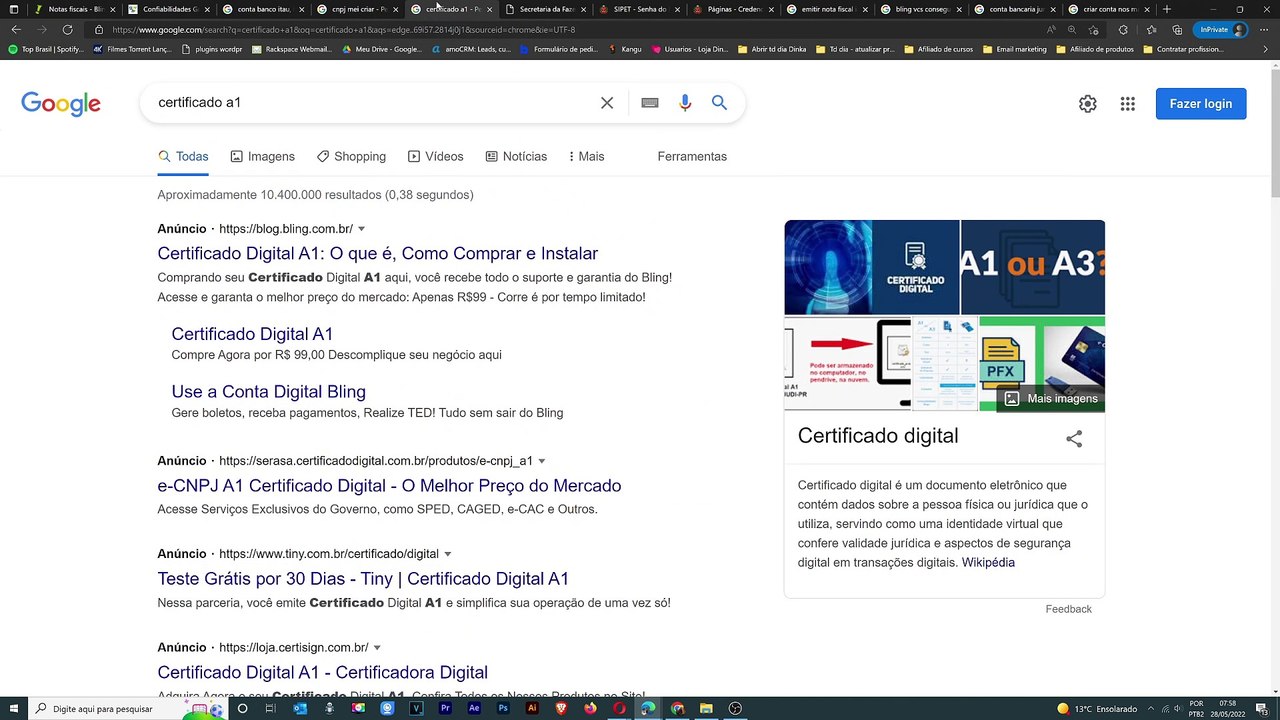The image size is (1280, 720).
Task: Open Teste Grátis por 30 Dias Tiny result
Action: pyautogui.click(x=363, y=579)
